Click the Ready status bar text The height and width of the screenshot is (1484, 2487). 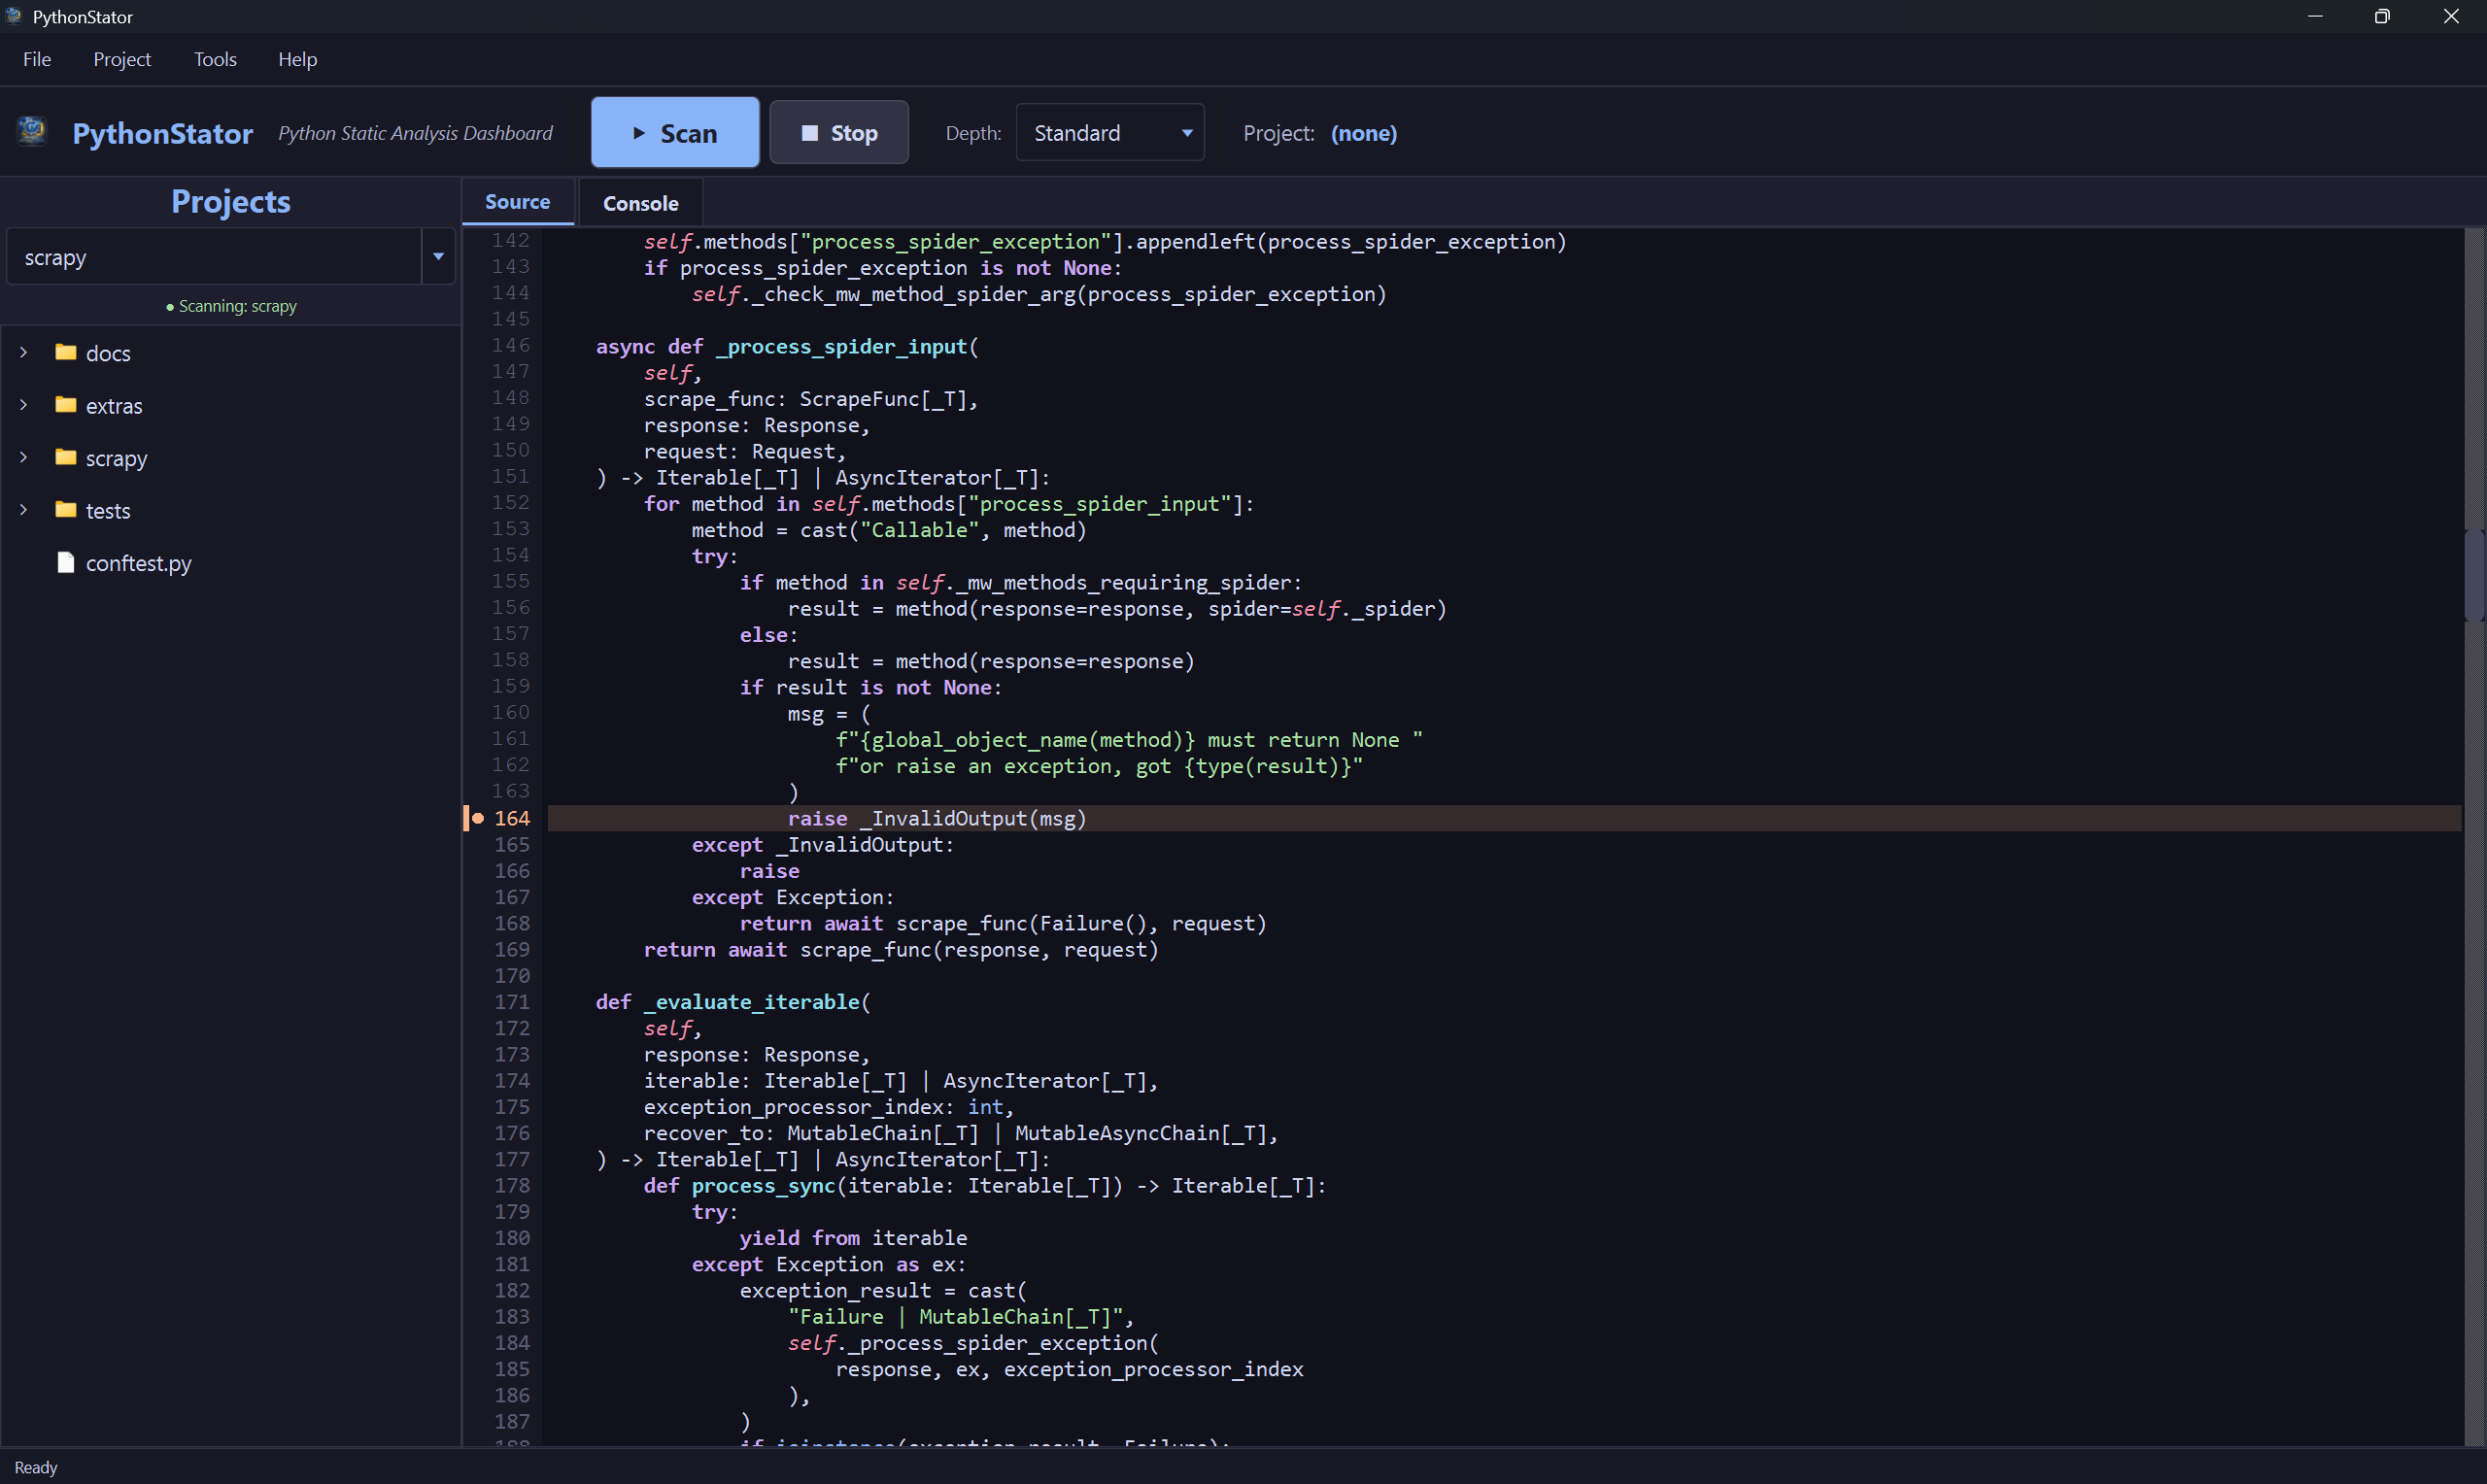click(36, 1467)
